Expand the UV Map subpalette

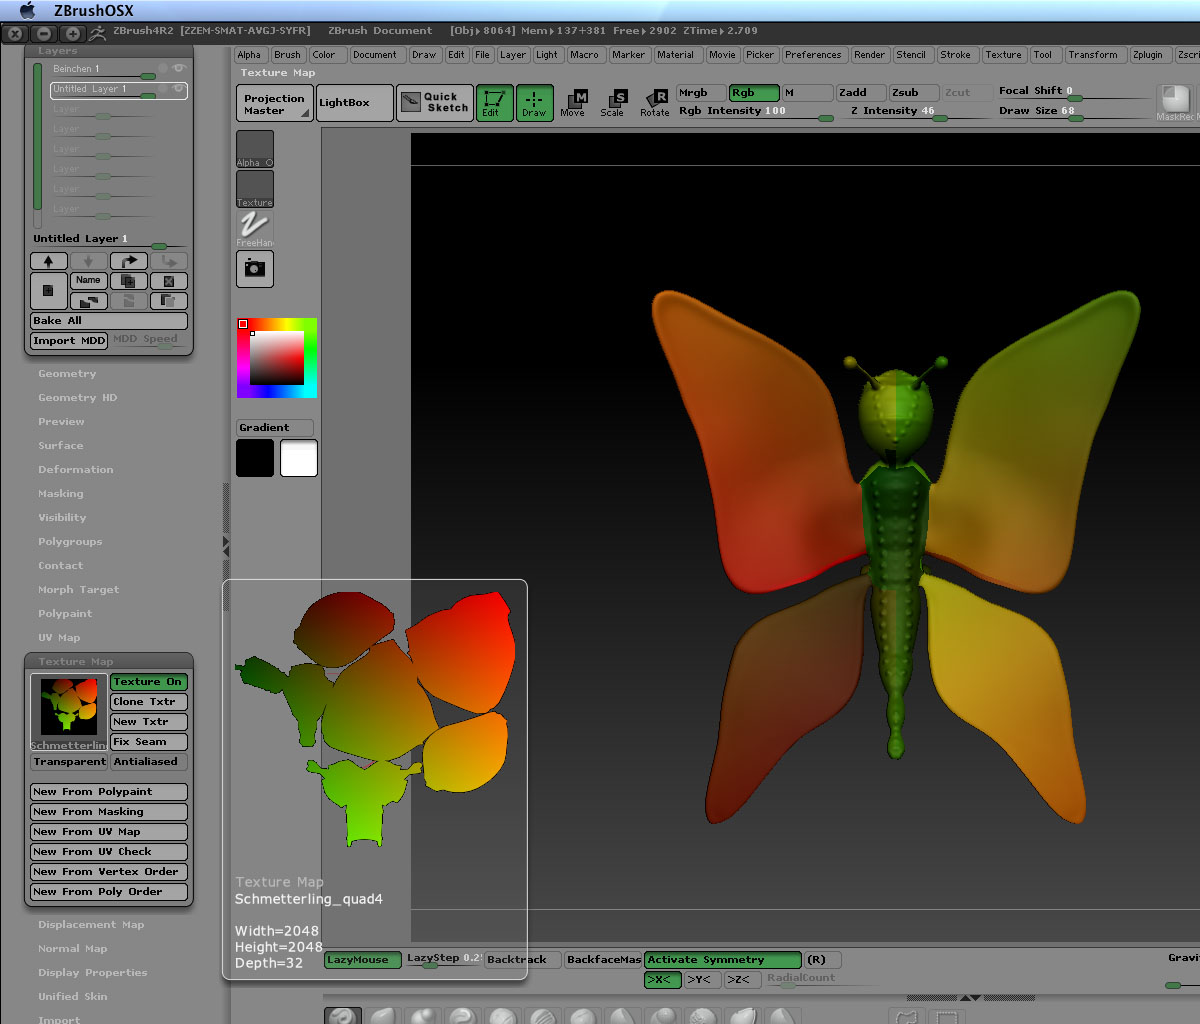tap(59, 638)
